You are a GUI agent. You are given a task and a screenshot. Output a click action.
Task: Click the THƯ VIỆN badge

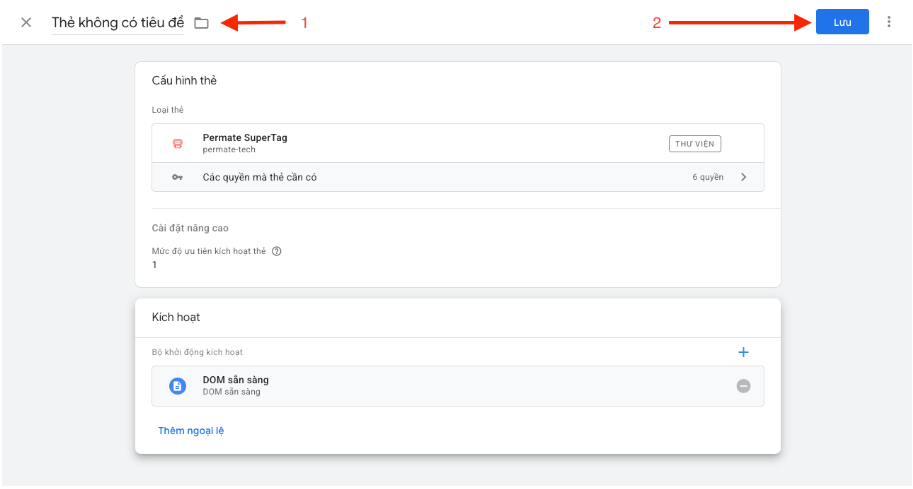point(694,144)
